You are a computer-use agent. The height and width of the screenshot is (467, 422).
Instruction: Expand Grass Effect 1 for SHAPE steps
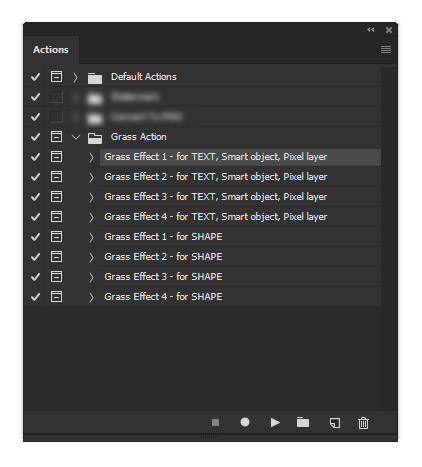(x=91, y=237)
